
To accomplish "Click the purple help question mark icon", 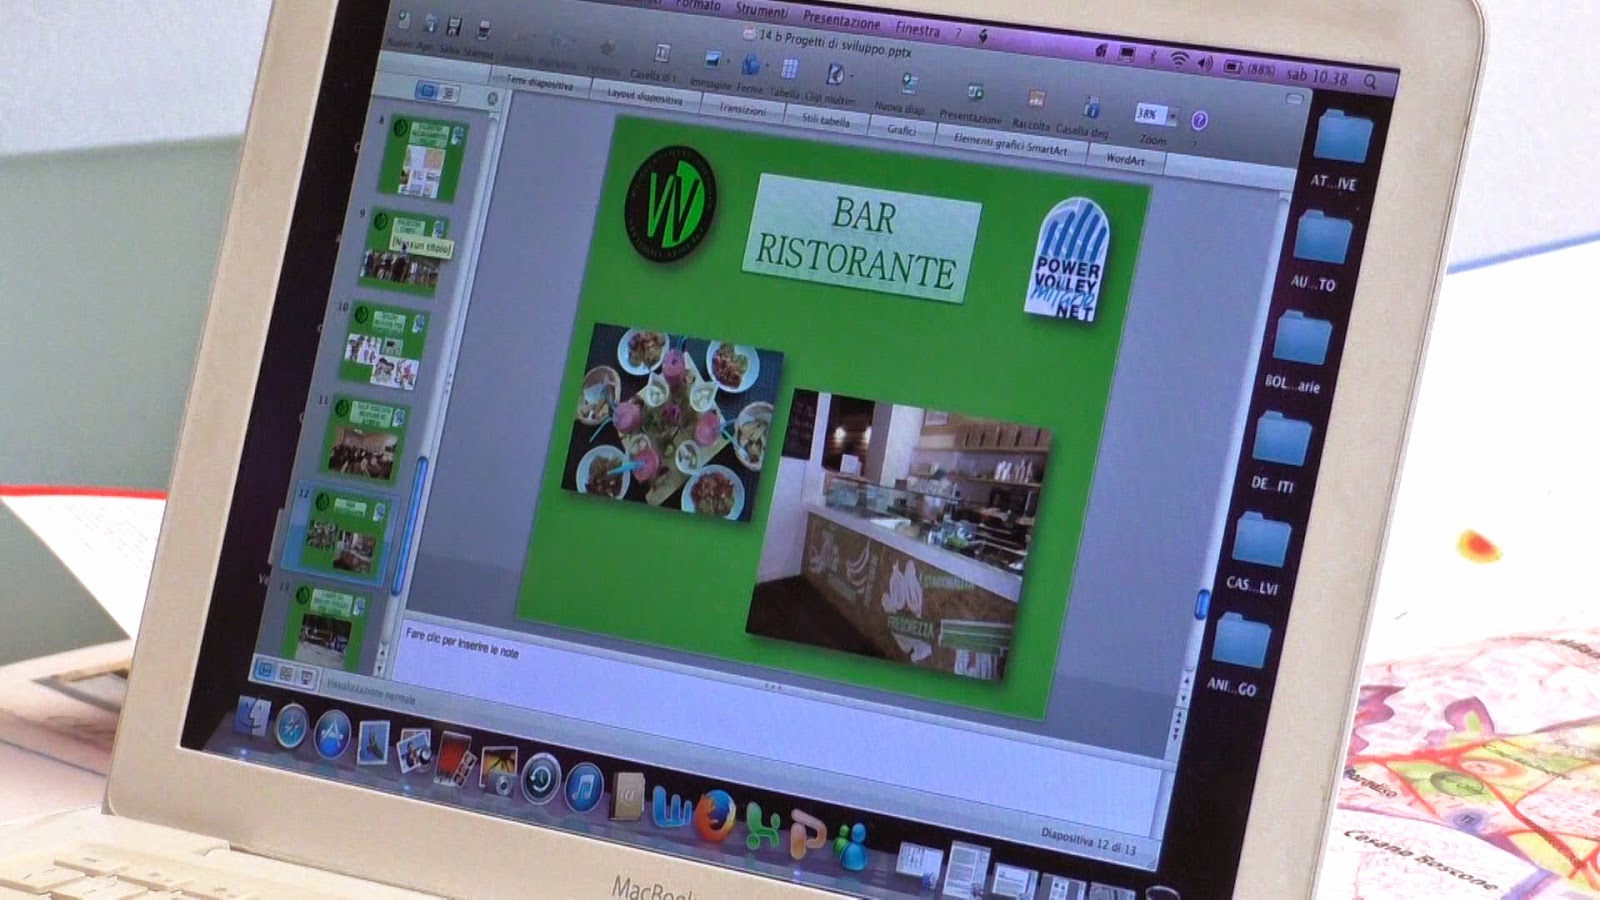I will tap(1199, 121).
